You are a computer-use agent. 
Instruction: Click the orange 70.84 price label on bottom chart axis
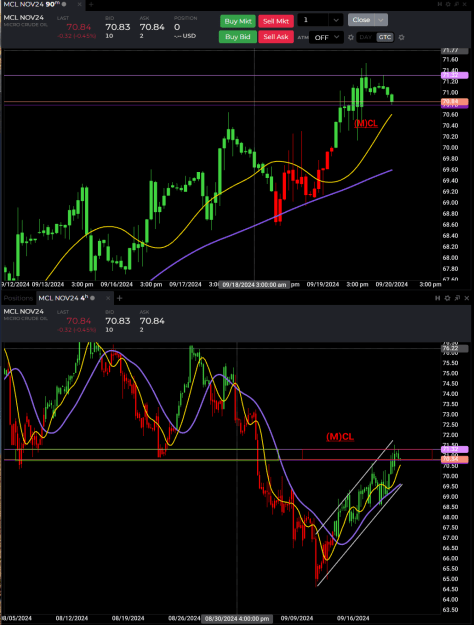click(x=454, y=460)
